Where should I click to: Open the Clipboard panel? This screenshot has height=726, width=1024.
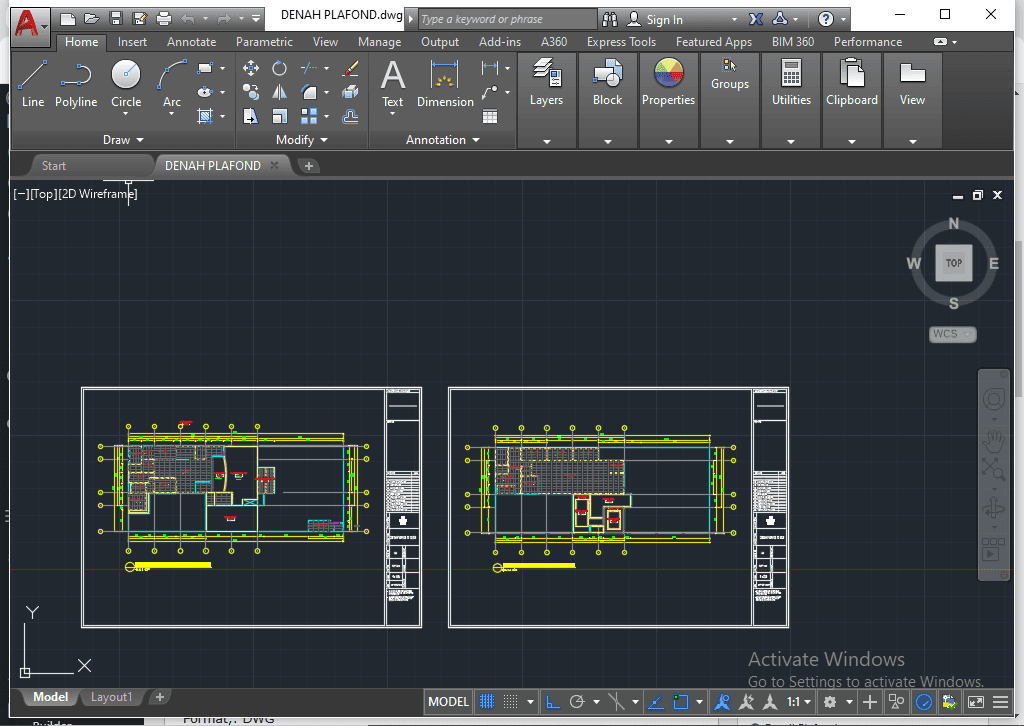tap(852, 81)
